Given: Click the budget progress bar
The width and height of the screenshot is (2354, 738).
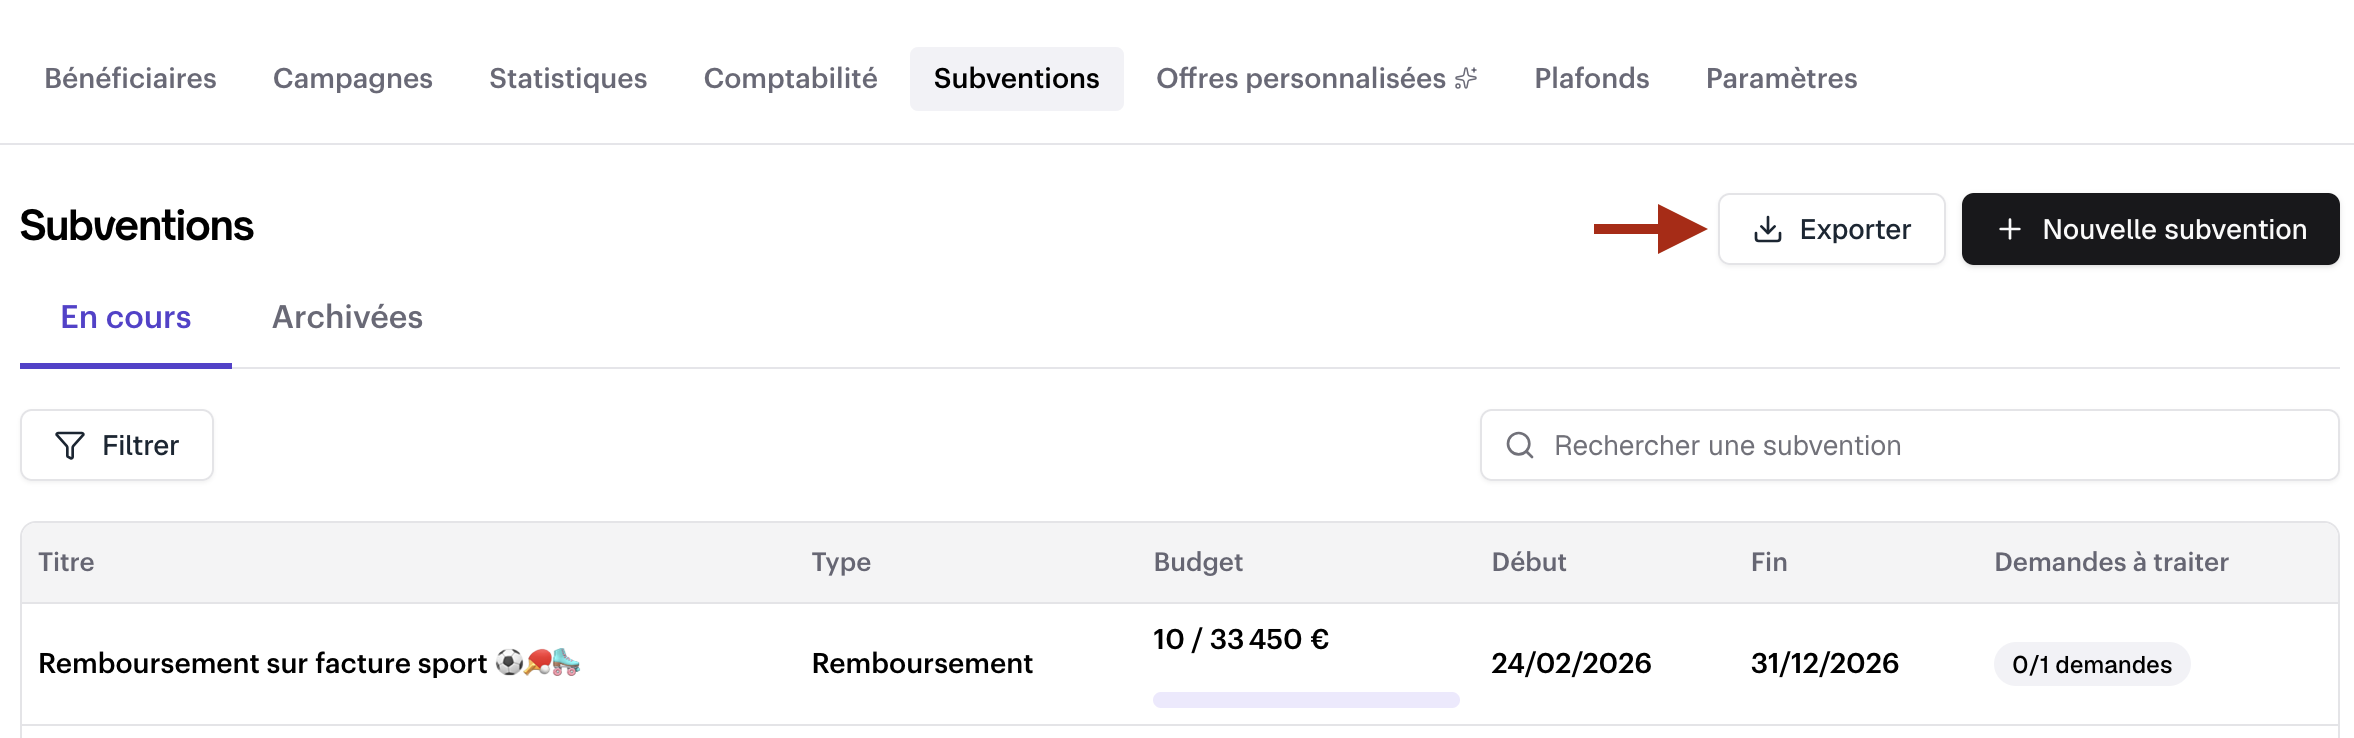Looking at the screenshot, I should [1306, 700].
